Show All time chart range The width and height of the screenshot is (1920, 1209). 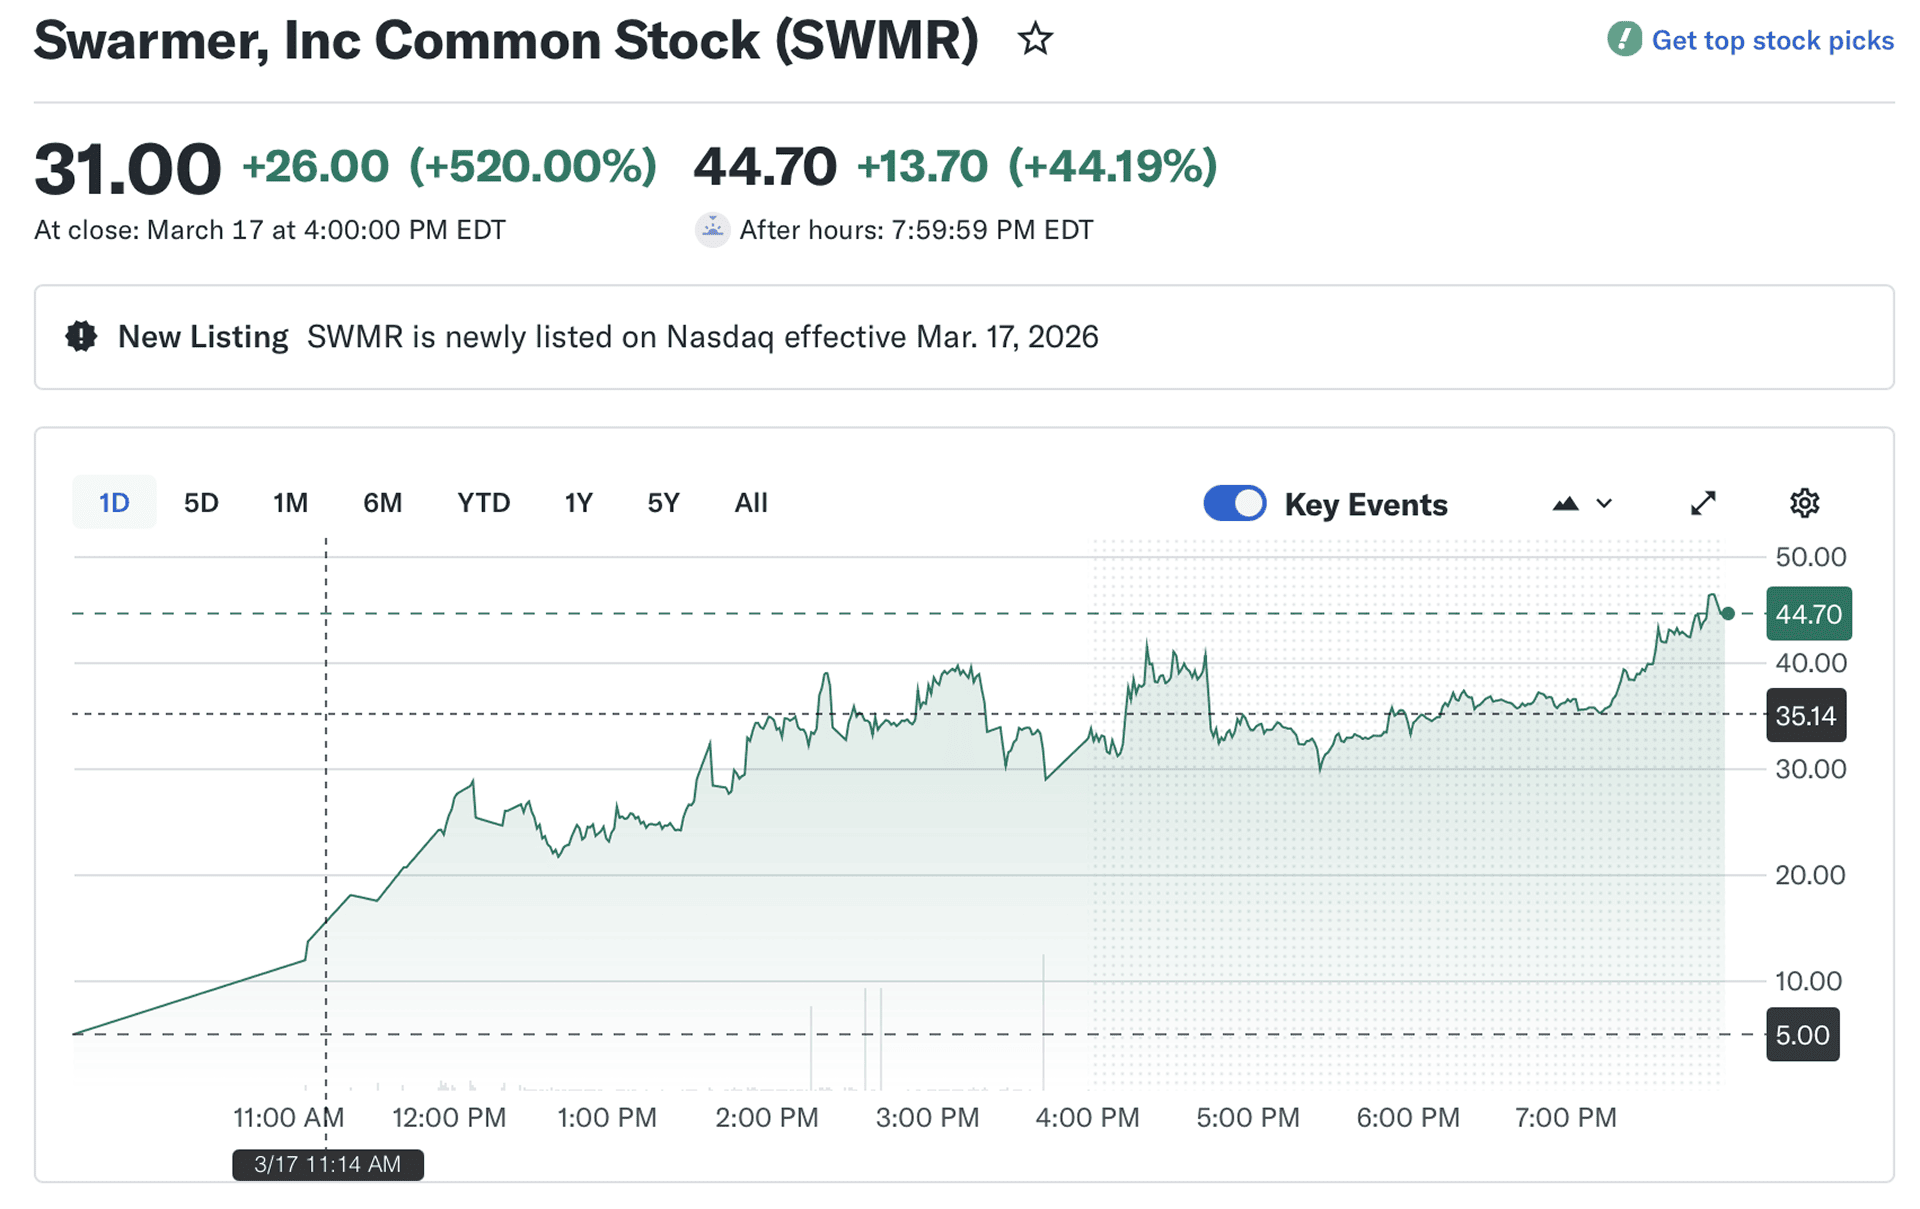pos(750,503)
